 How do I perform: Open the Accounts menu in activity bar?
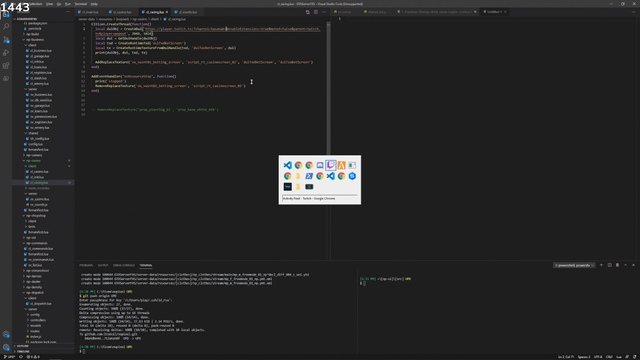(6, 334)
